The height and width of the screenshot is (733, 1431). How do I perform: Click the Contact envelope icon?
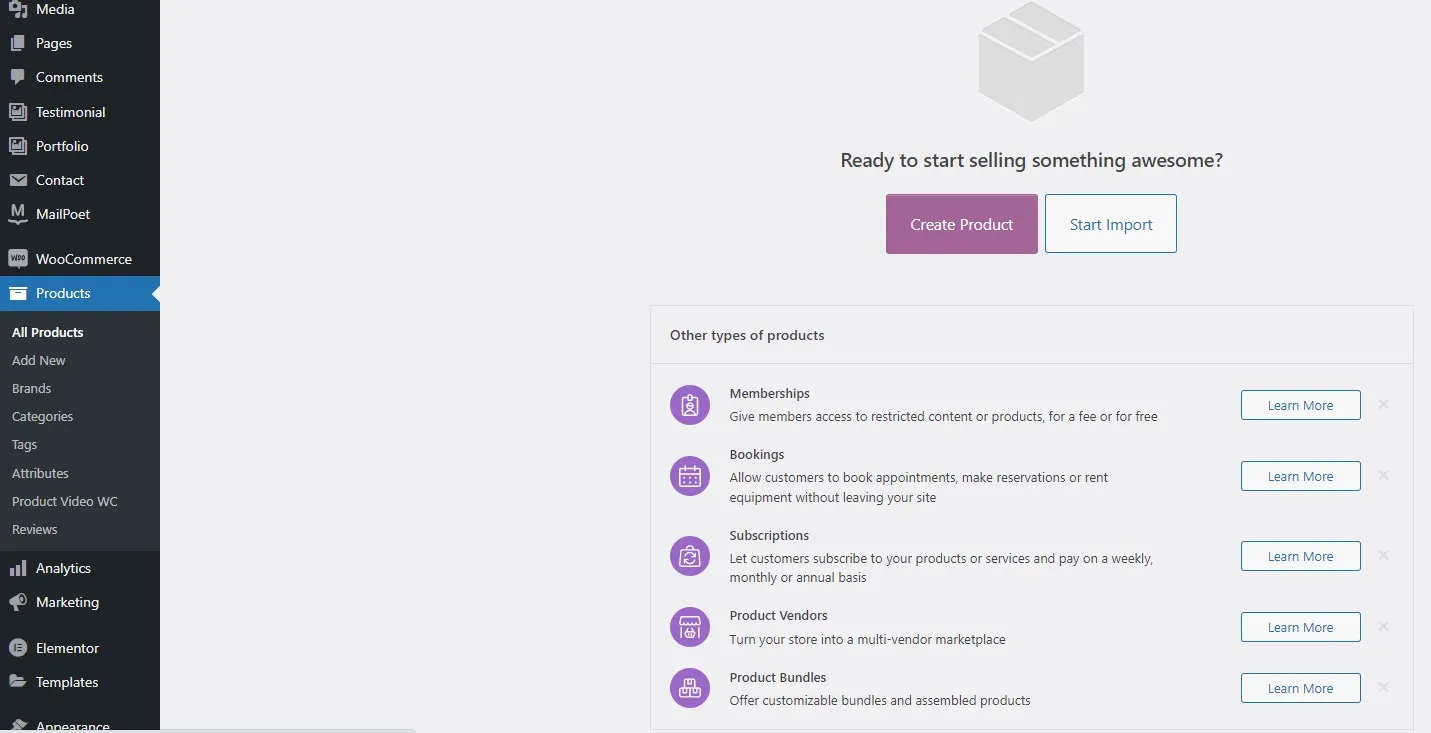pyautogui.click(x=18, y=180)
